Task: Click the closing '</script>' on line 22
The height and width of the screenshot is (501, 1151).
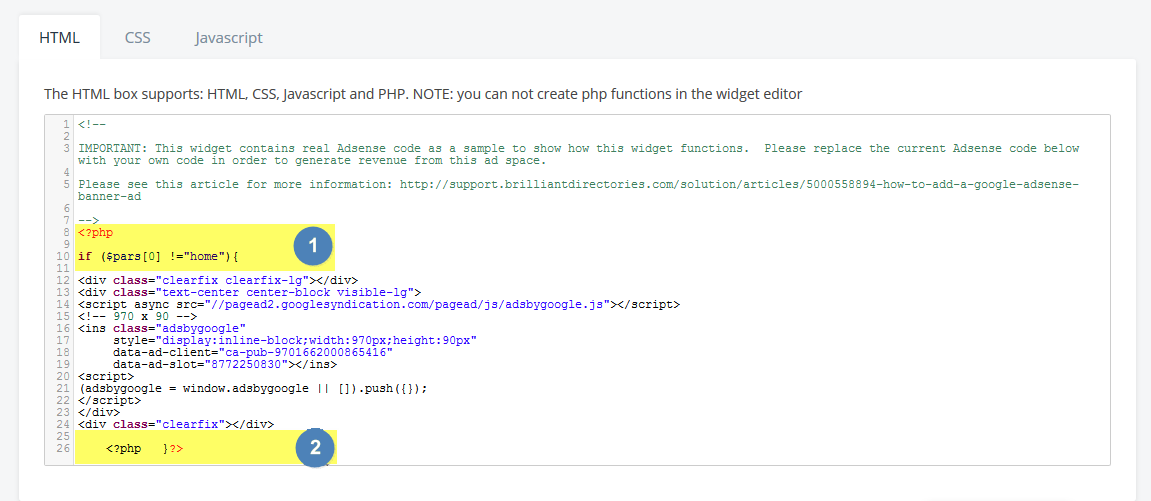Action: [x=109, y=400]
